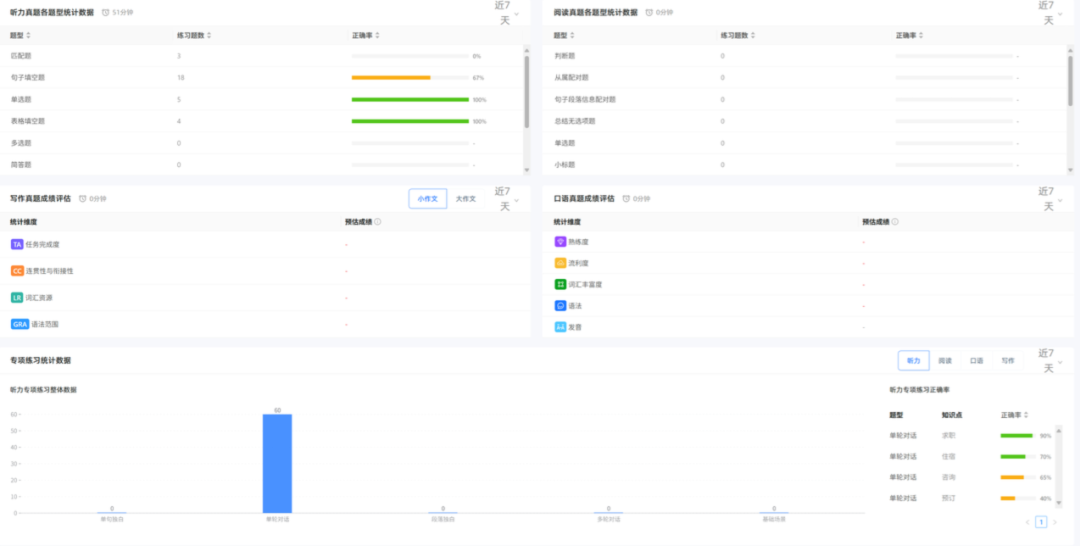Go to page 1 in pagination
The image size is (1080, 546).
point(1041,522)
